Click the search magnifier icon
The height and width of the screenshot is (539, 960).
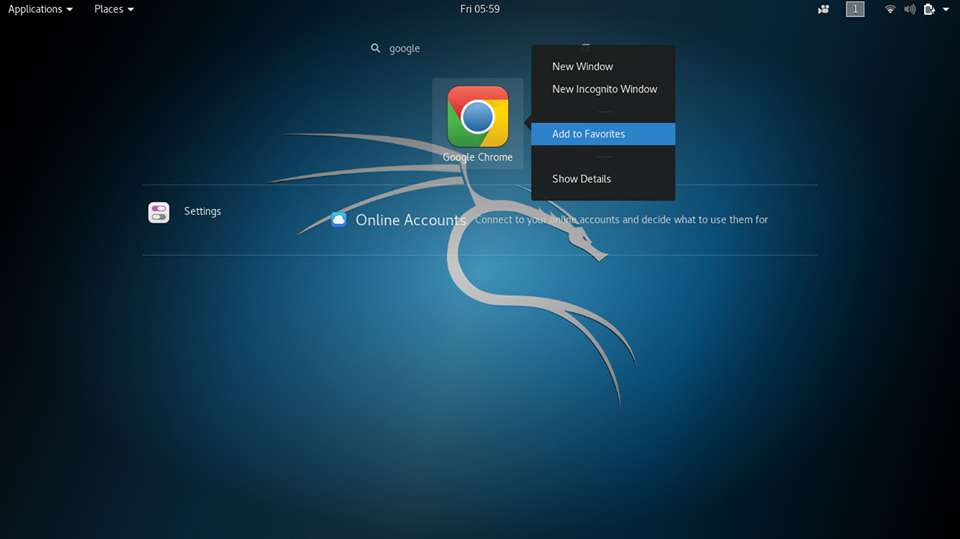(375, 48)
